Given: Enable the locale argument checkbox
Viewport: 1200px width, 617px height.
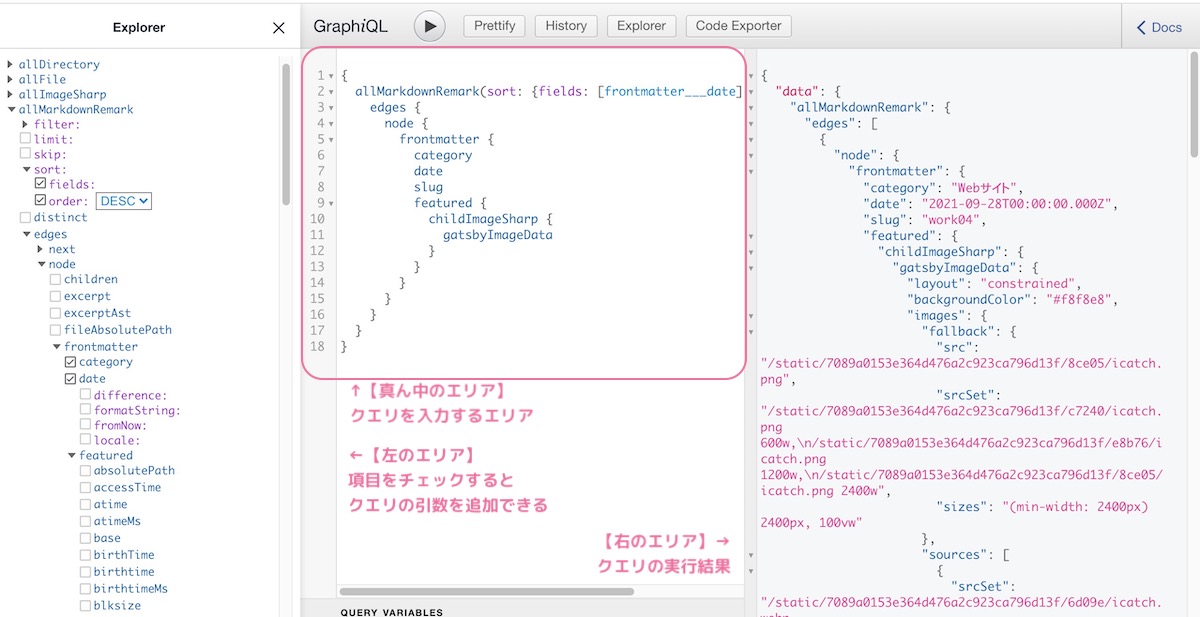Looking at the screenshot, I should [86, 440].
